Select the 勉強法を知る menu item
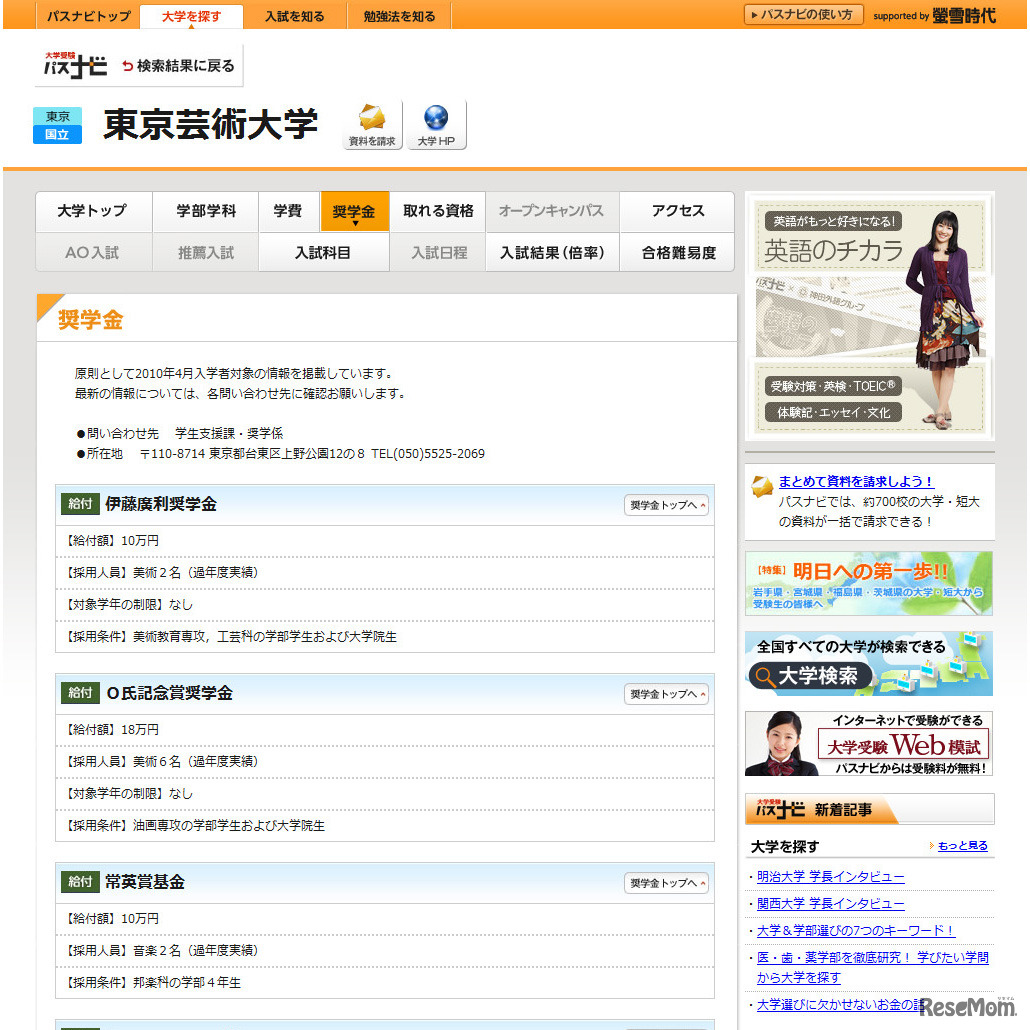 (399, 15)
